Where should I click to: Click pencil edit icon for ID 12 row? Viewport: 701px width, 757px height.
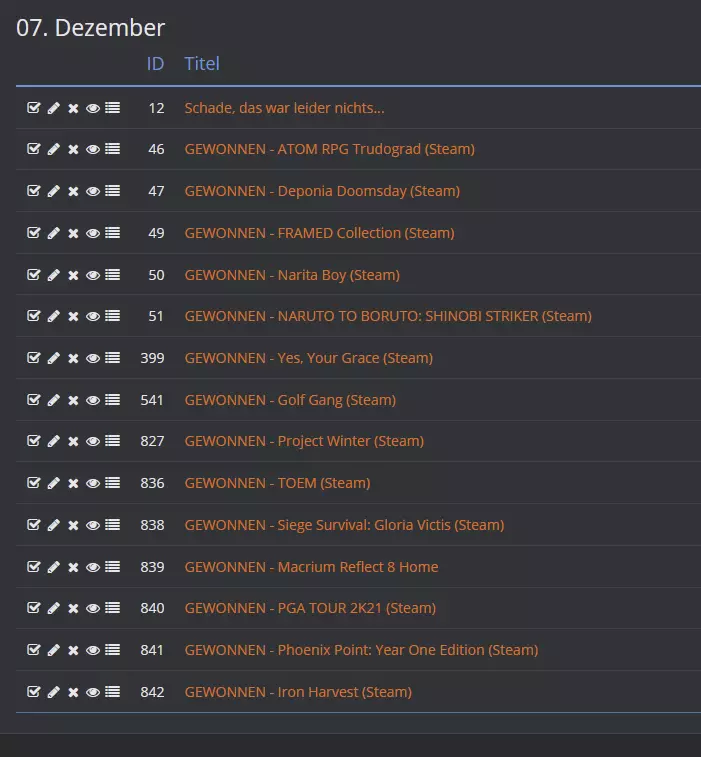53,108
